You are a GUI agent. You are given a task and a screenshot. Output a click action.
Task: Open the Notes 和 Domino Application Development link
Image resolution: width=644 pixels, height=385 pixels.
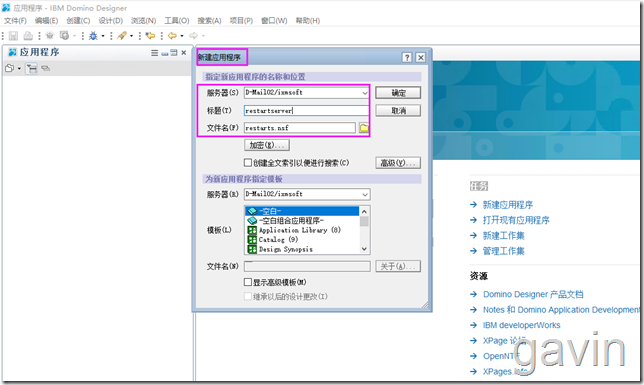point(561,310)
